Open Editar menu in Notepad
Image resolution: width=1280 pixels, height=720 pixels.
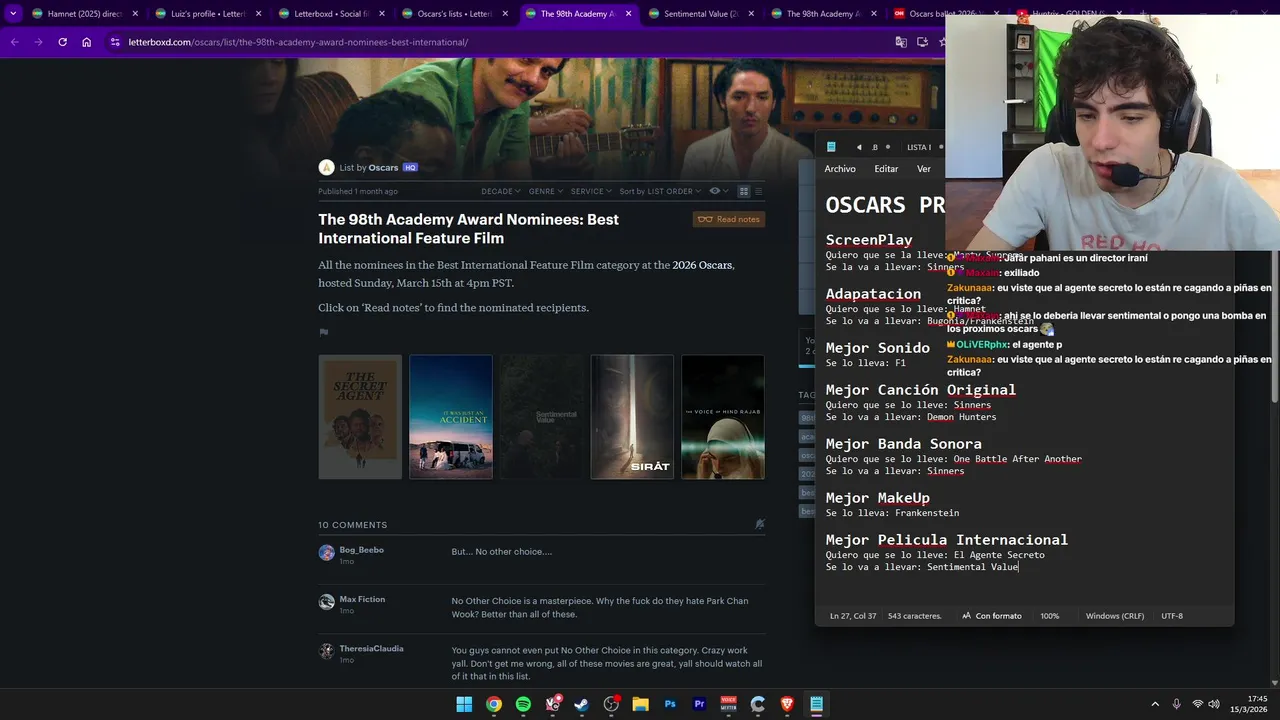886,169
